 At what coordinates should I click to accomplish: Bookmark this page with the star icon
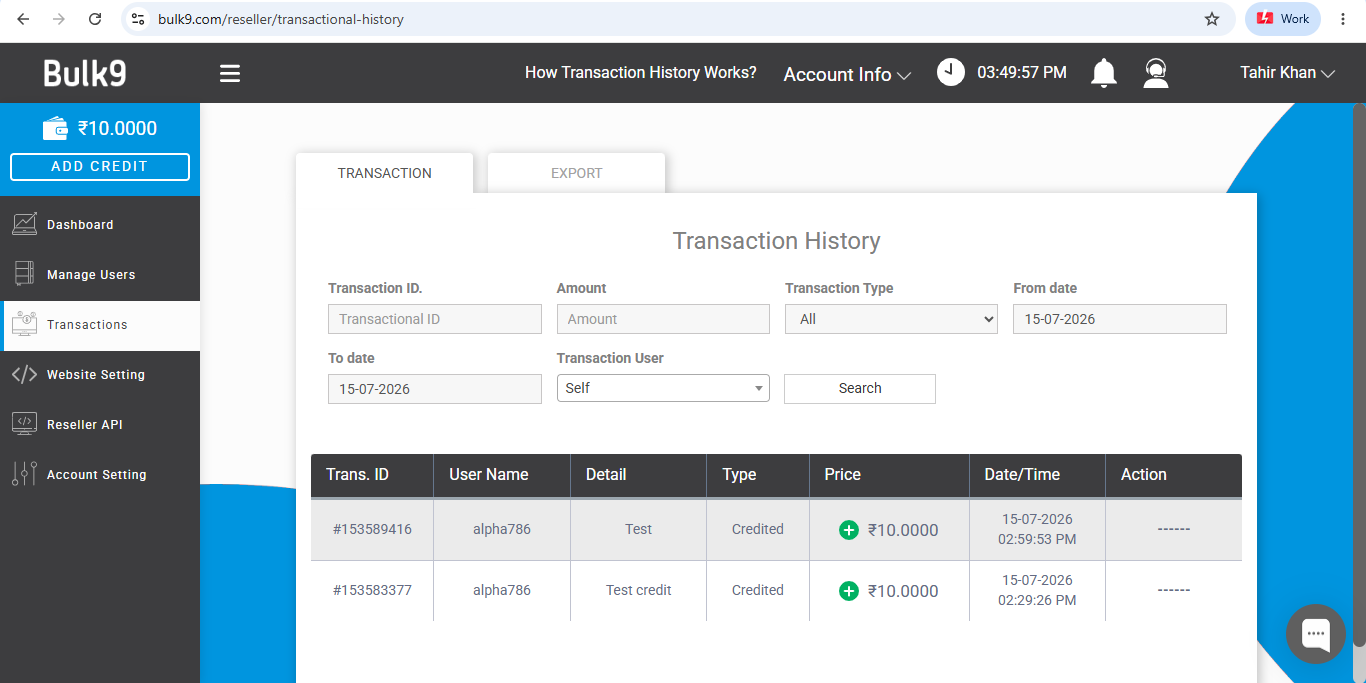point(1212,19)
